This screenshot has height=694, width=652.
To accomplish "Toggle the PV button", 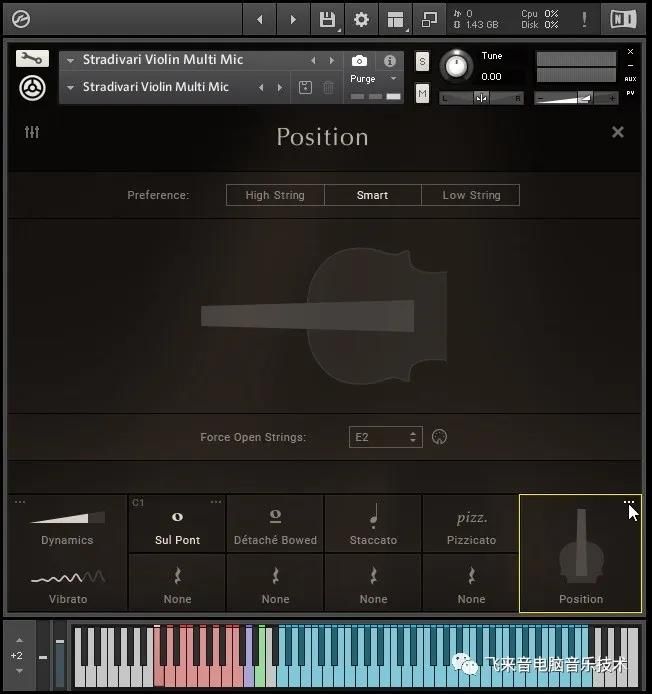I will [x=630, y=93].
